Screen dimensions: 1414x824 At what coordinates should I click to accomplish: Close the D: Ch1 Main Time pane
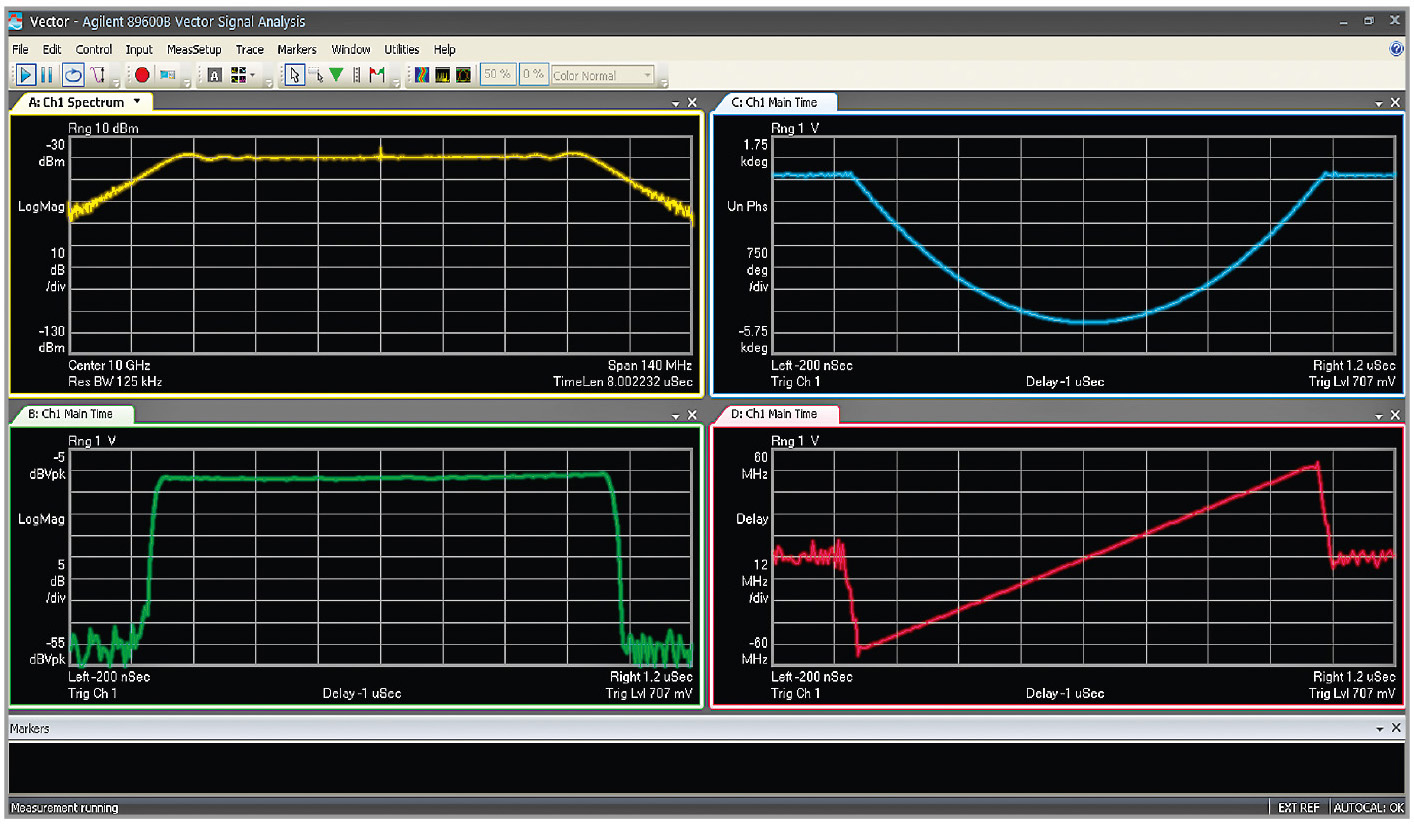1395,415
